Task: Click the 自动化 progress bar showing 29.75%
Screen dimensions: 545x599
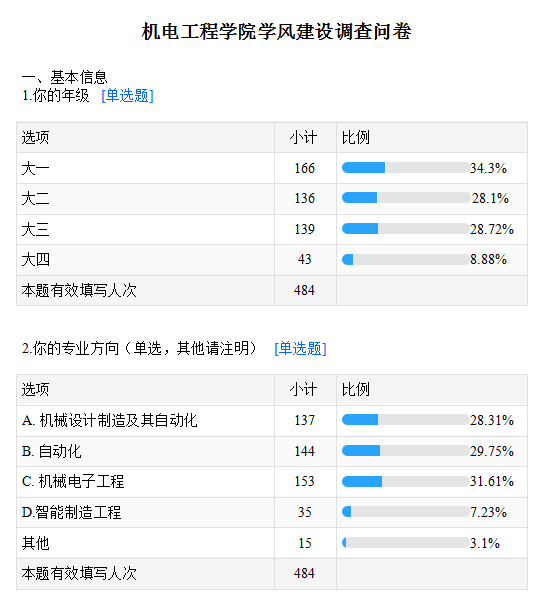Action: 406,450
